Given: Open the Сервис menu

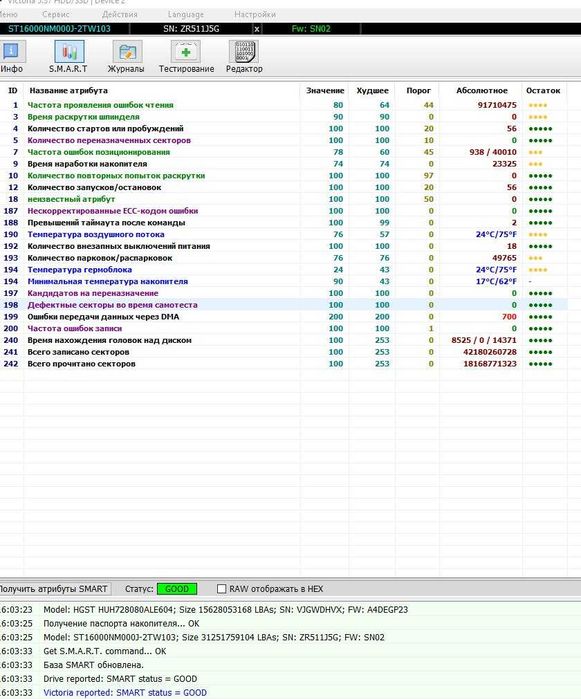Looking at the screenshot, I should [56, 14].
